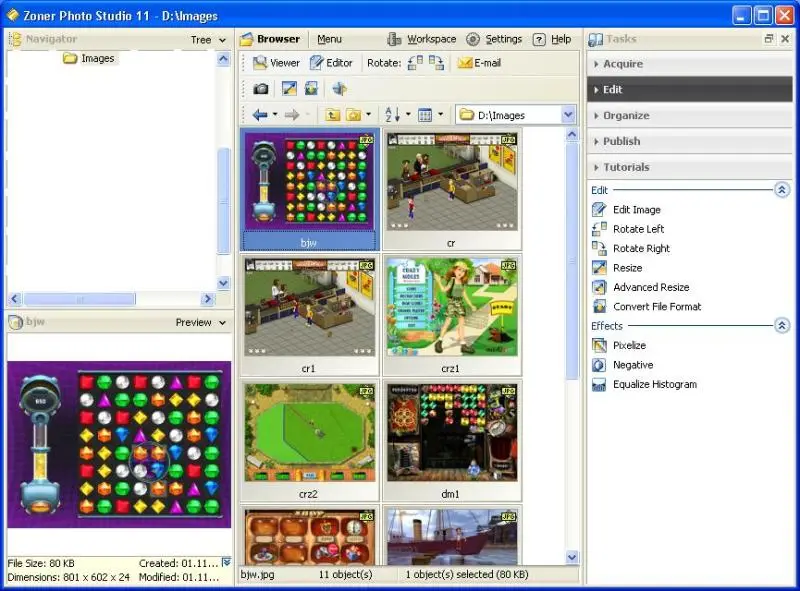Select the bjw thumbnail
Viewport: 800px width, 591px height.
310,189
